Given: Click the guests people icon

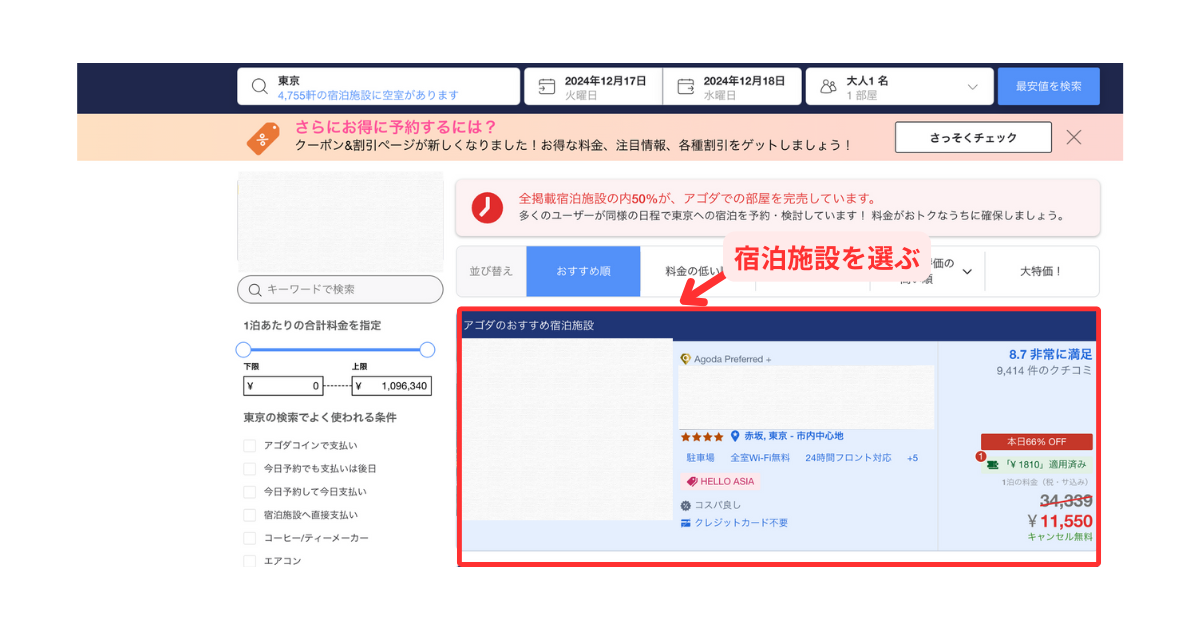Looking at the screenshot, I should pyautogui.click(x=828, y=87).
